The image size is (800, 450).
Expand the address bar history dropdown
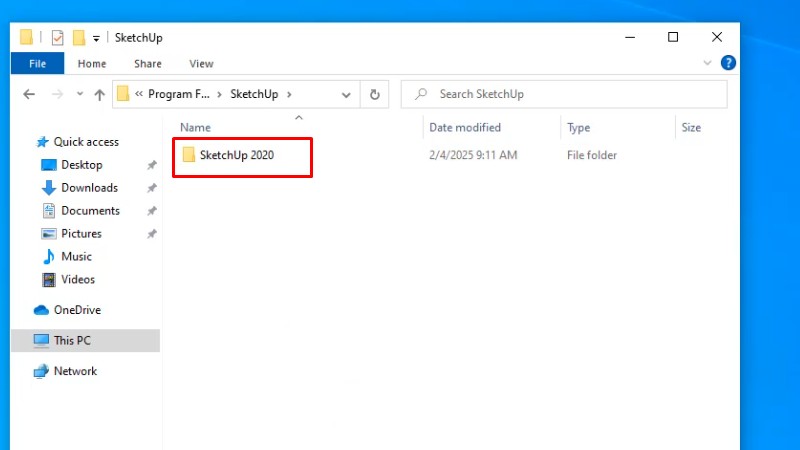[x=346, y=94]
